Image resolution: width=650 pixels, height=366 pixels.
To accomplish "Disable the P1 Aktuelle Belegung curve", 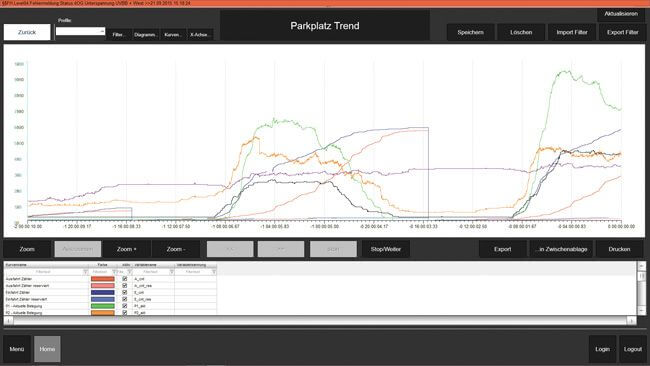I will tap(124, 306).
